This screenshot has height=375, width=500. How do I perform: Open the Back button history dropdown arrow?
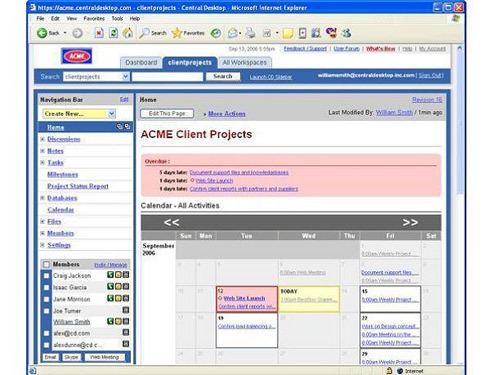click(65, 33)
